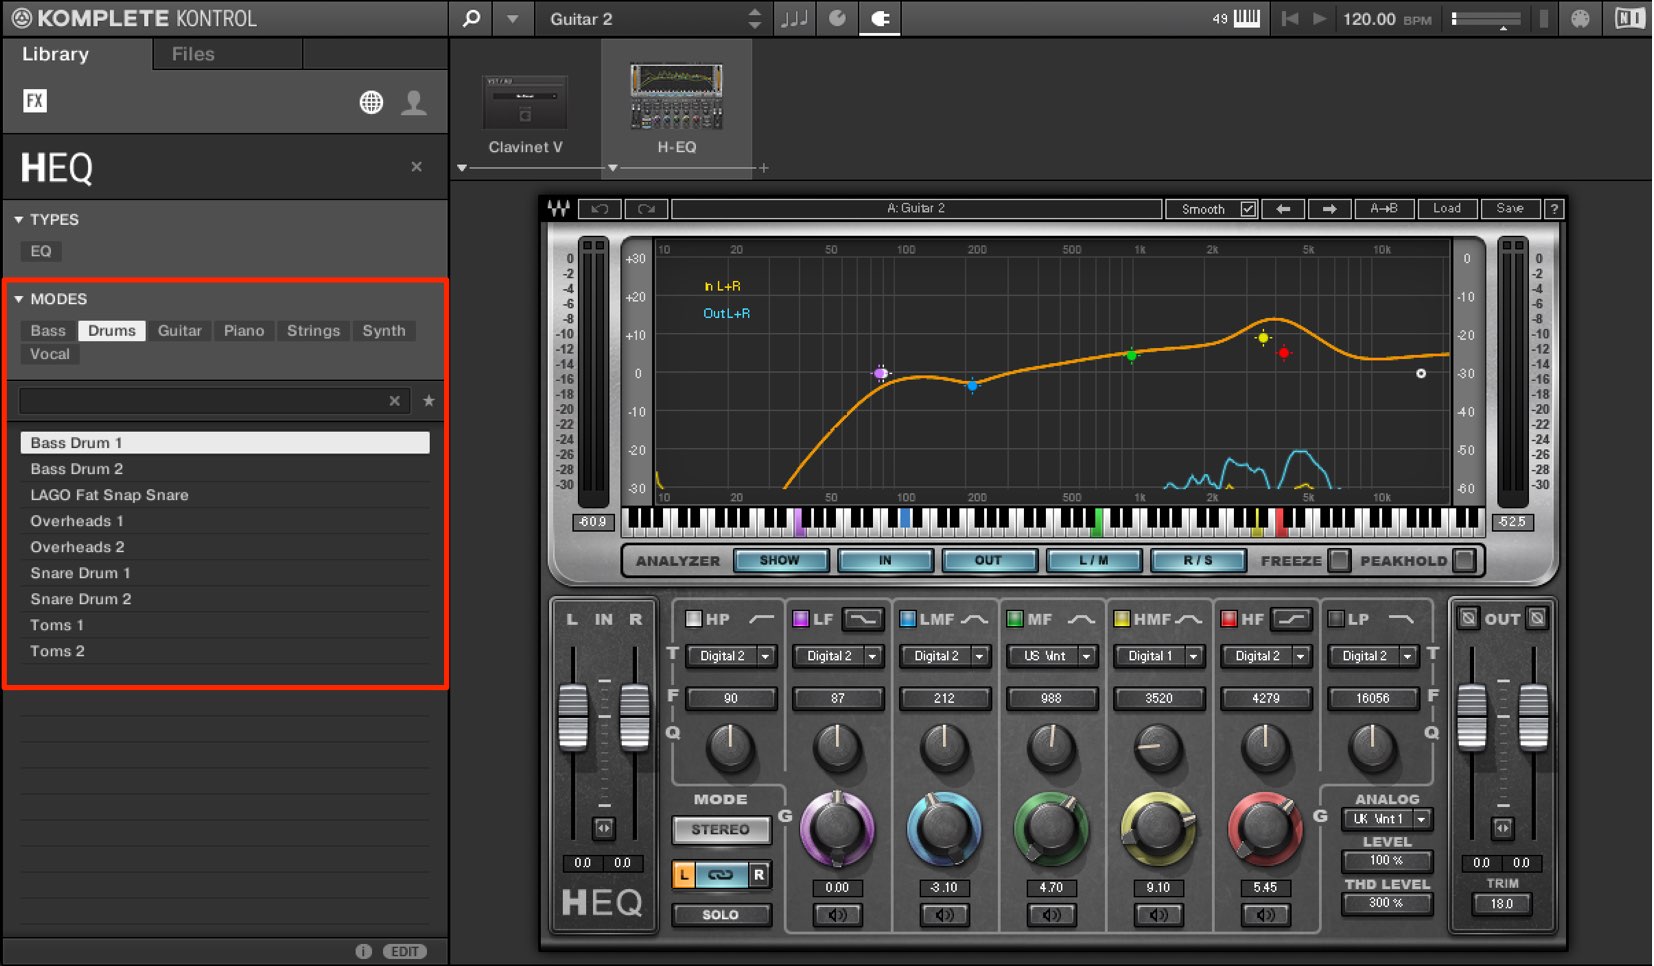The image size is (1654, 966).
Task: Toggle the HF band on/off square
Action: (x=1228, y=619)
